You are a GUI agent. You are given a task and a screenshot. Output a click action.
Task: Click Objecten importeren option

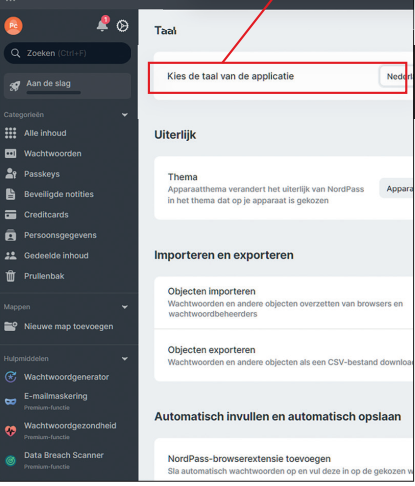[283, 302]
